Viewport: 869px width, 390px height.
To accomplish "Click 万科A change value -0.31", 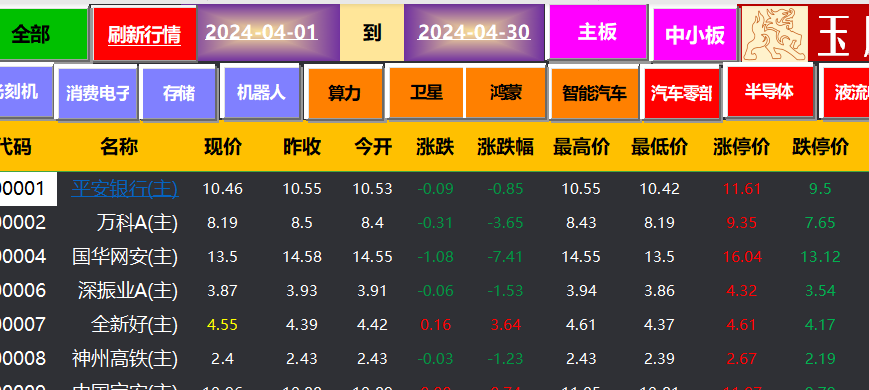I will coord(436,223).
